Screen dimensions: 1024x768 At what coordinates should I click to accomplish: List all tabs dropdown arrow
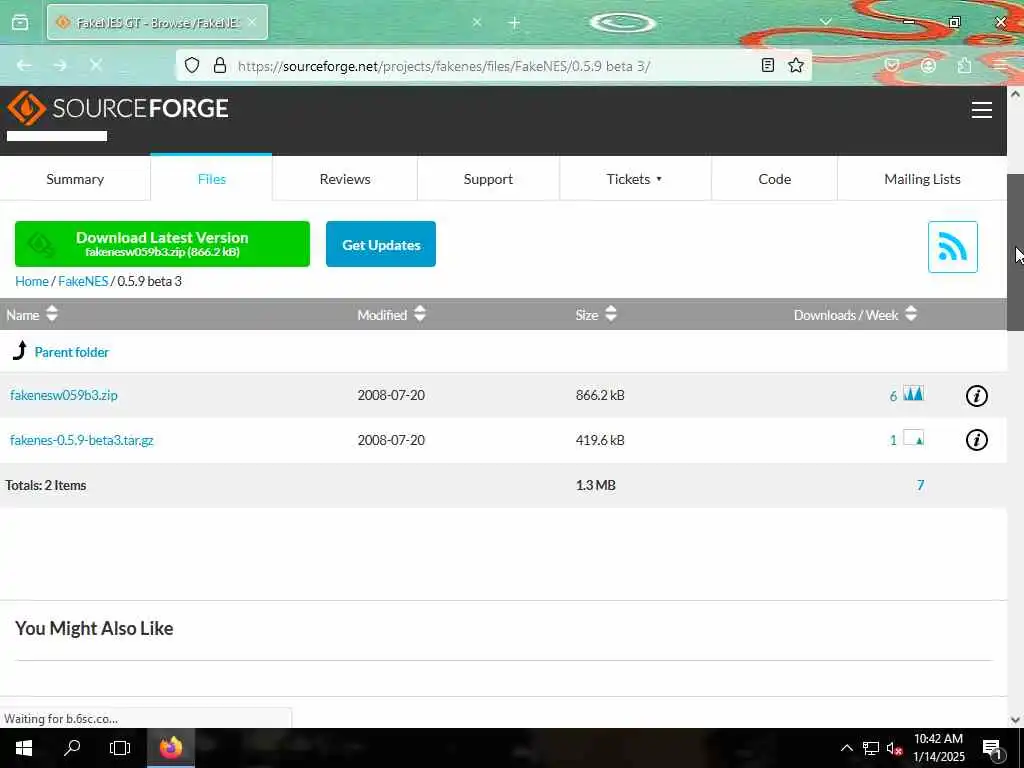pos(825,22)
